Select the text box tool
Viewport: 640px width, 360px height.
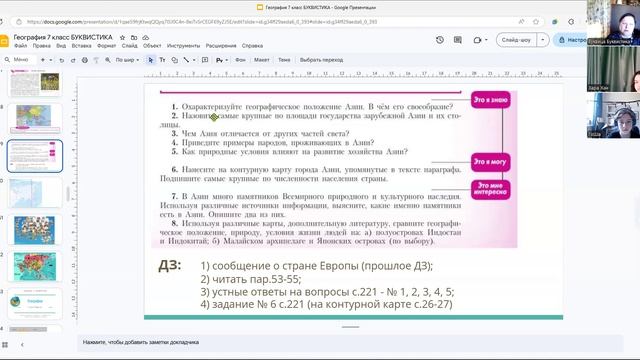(162, 60)
